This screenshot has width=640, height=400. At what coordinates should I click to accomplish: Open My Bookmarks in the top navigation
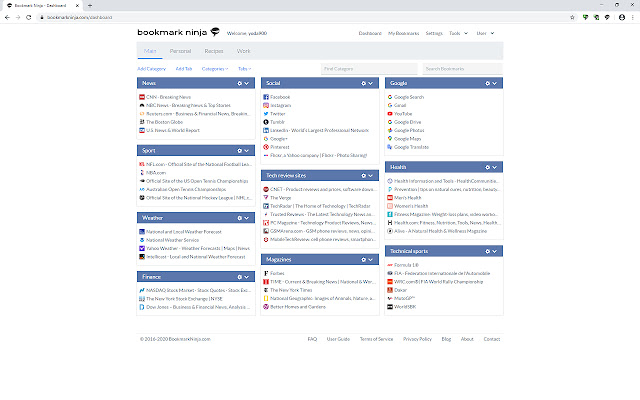(x=404, y=33)
